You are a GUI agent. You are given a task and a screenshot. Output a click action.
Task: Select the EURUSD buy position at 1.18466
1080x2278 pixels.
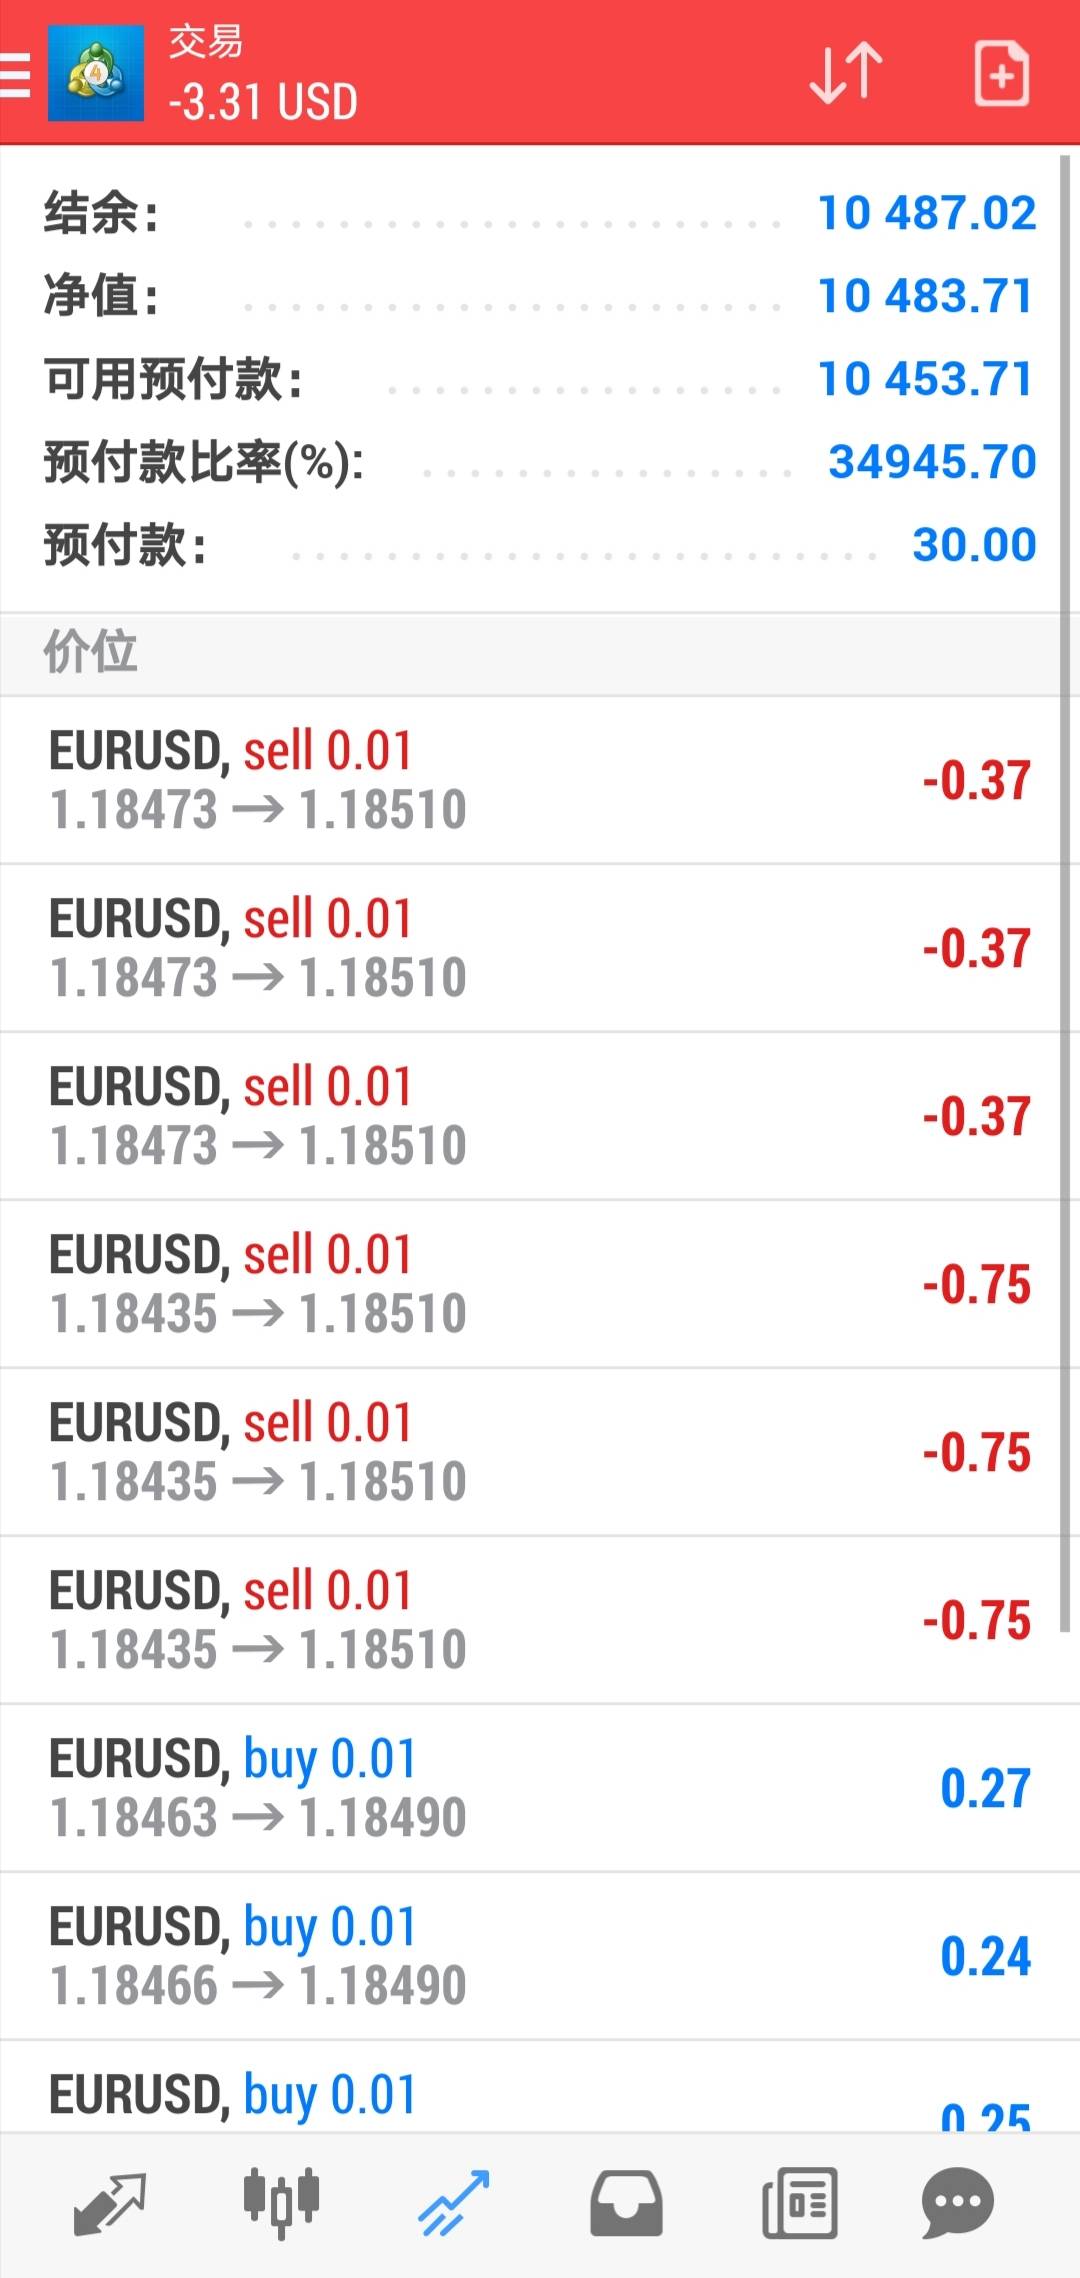(530, 1956)
